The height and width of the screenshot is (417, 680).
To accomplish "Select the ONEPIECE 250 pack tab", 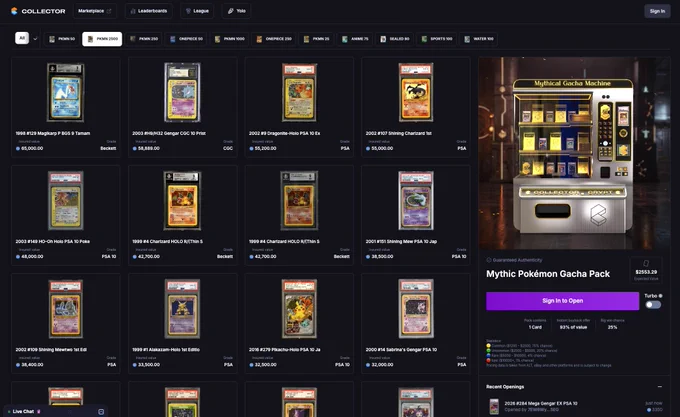I will (x=274, y=39).
